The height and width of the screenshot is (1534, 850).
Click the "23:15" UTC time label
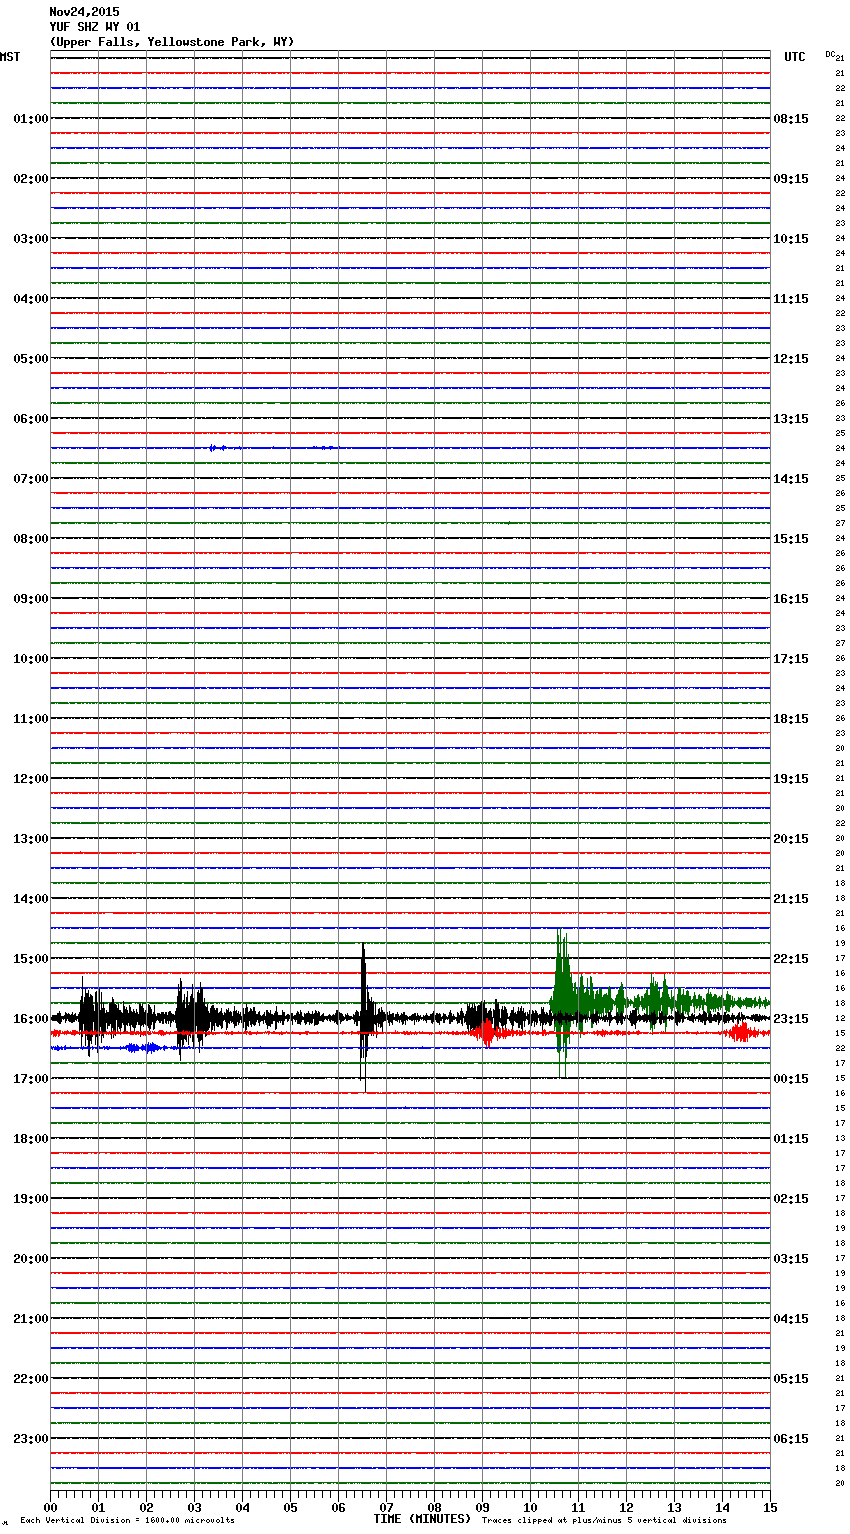[x=791, y=1019]
